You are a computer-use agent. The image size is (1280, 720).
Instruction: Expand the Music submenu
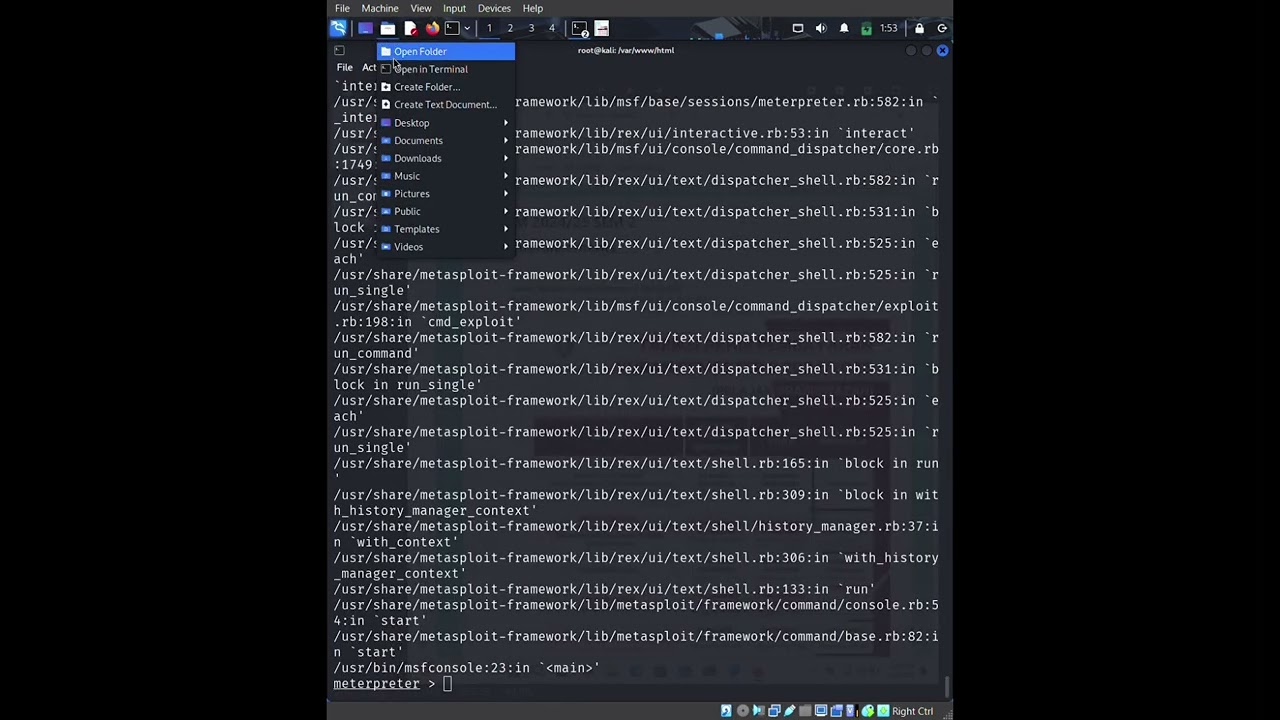(446, 176)
